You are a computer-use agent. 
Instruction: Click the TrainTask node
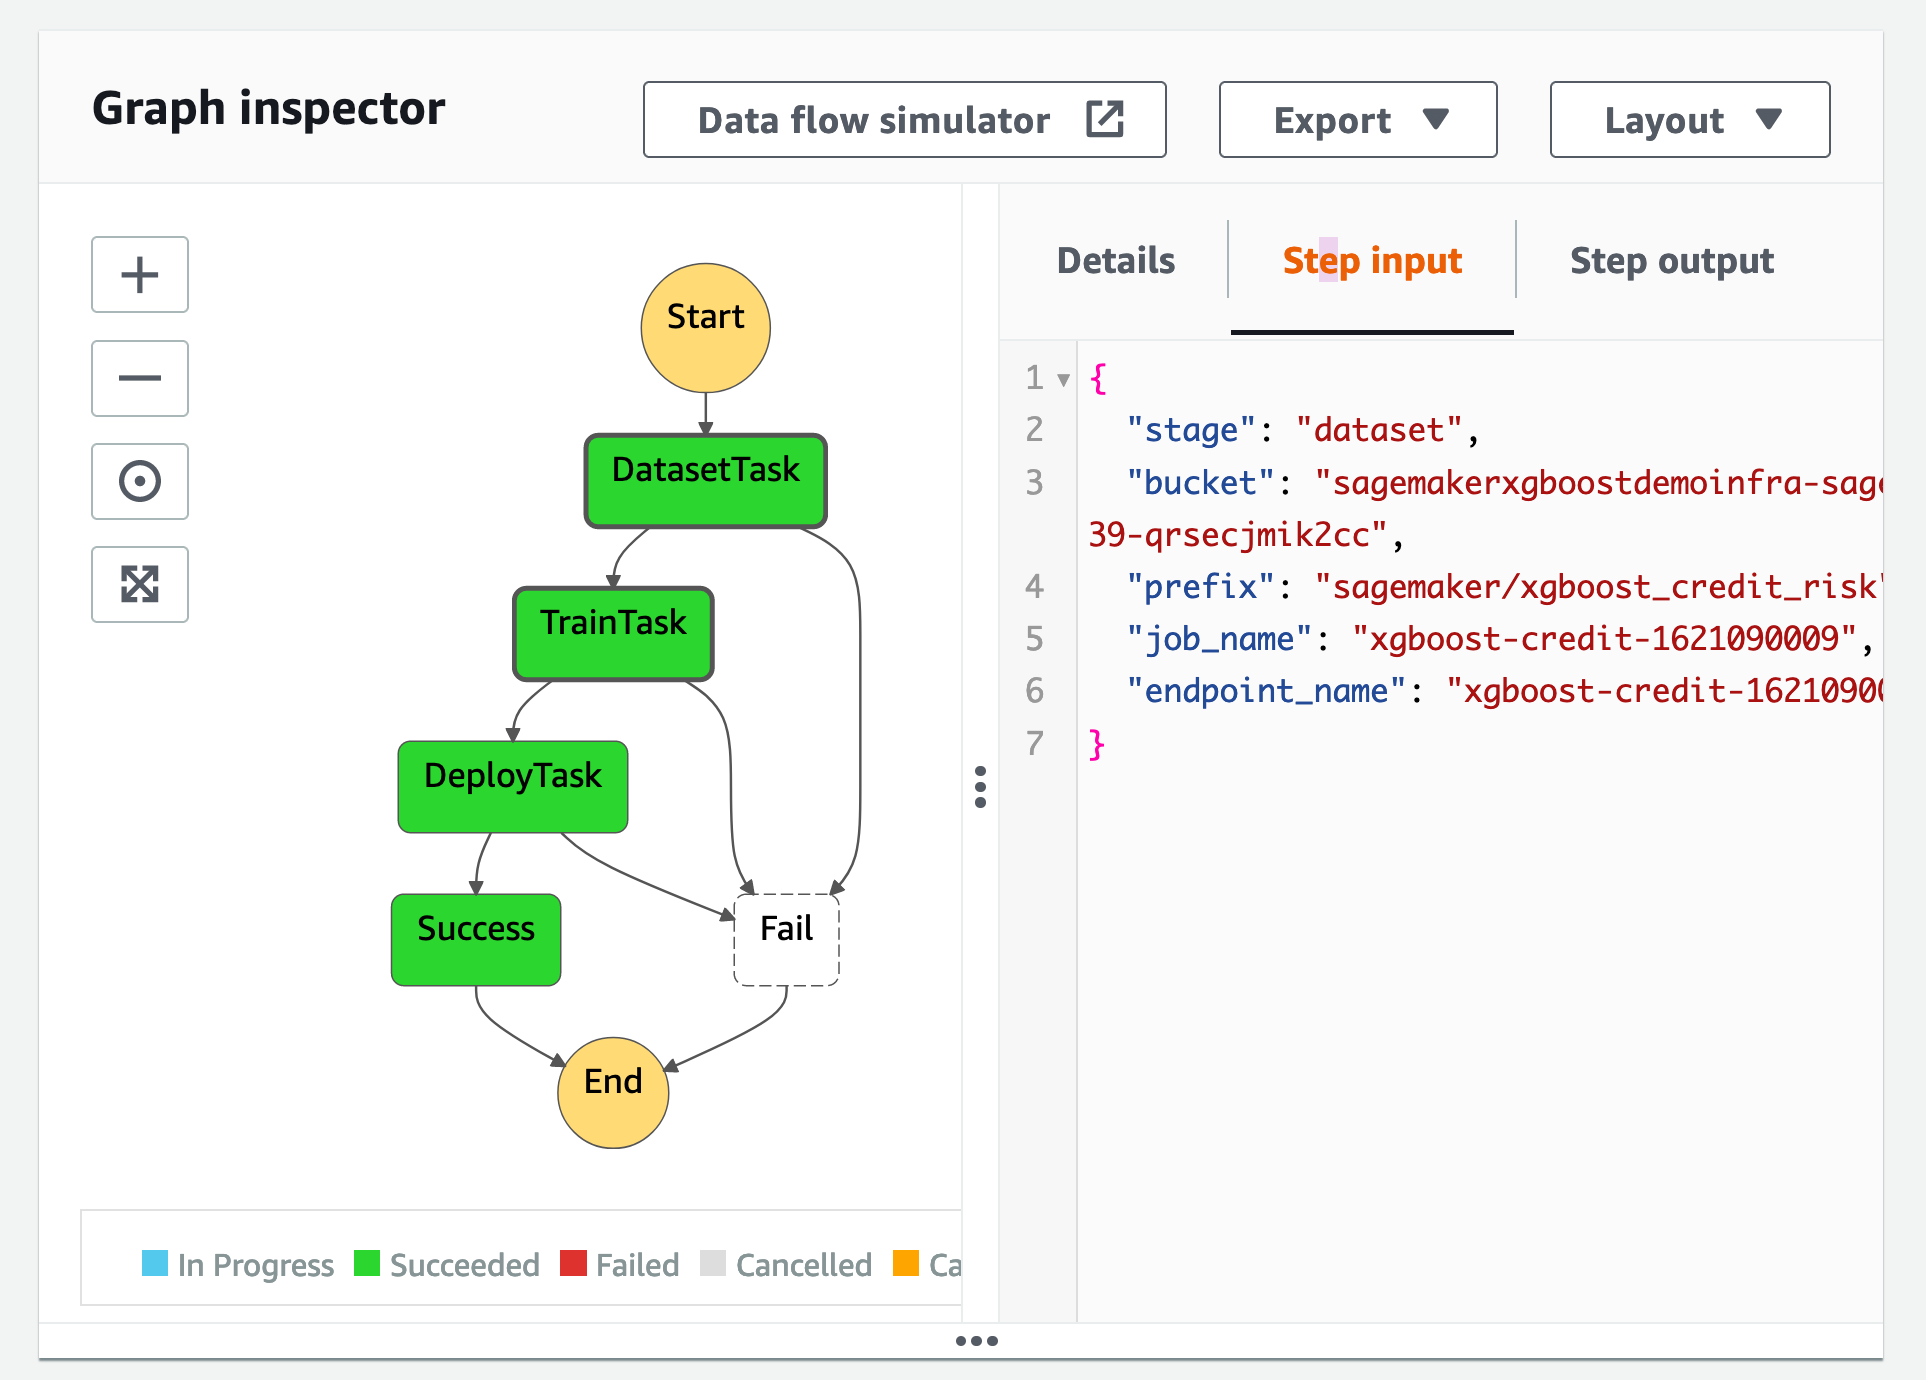click(x=613, y=633)
